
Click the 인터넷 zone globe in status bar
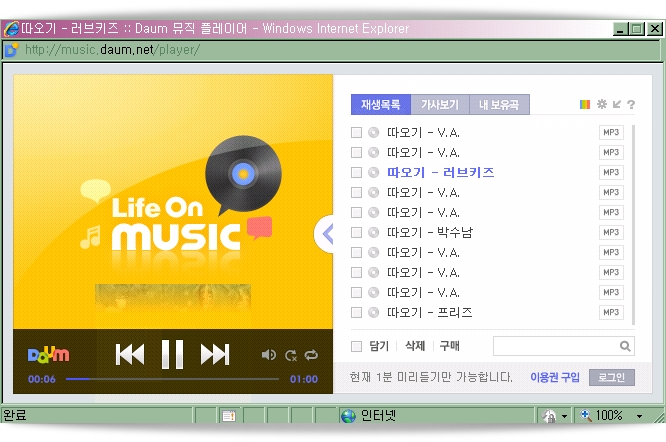tap(348, 416)
